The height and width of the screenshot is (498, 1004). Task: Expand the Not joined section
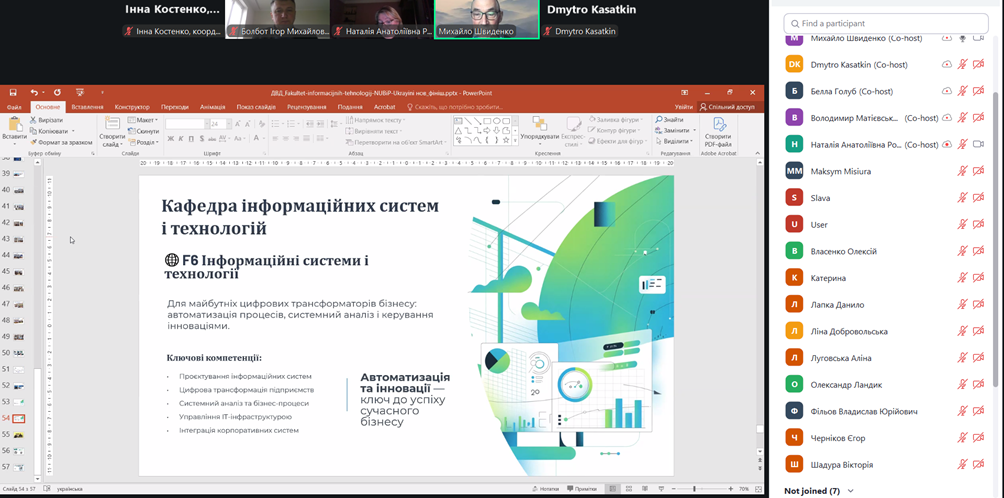(850, 491)
